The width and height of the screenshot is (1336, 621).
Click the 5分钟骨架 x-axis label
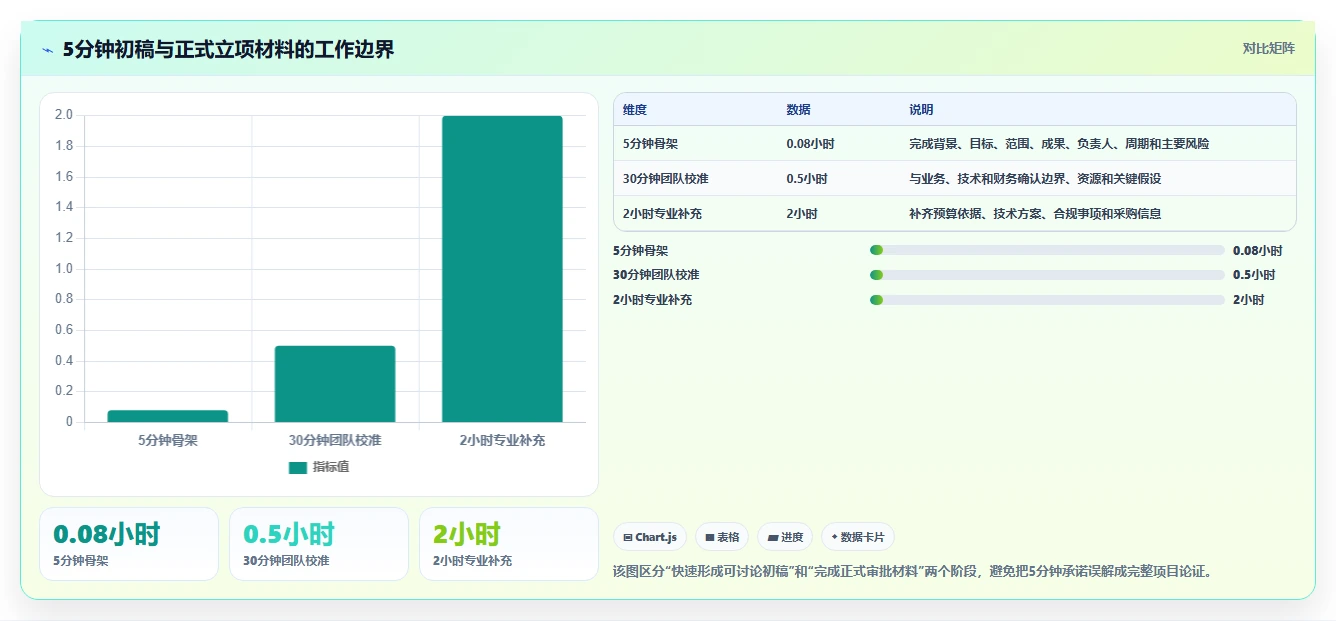(168, 440)
